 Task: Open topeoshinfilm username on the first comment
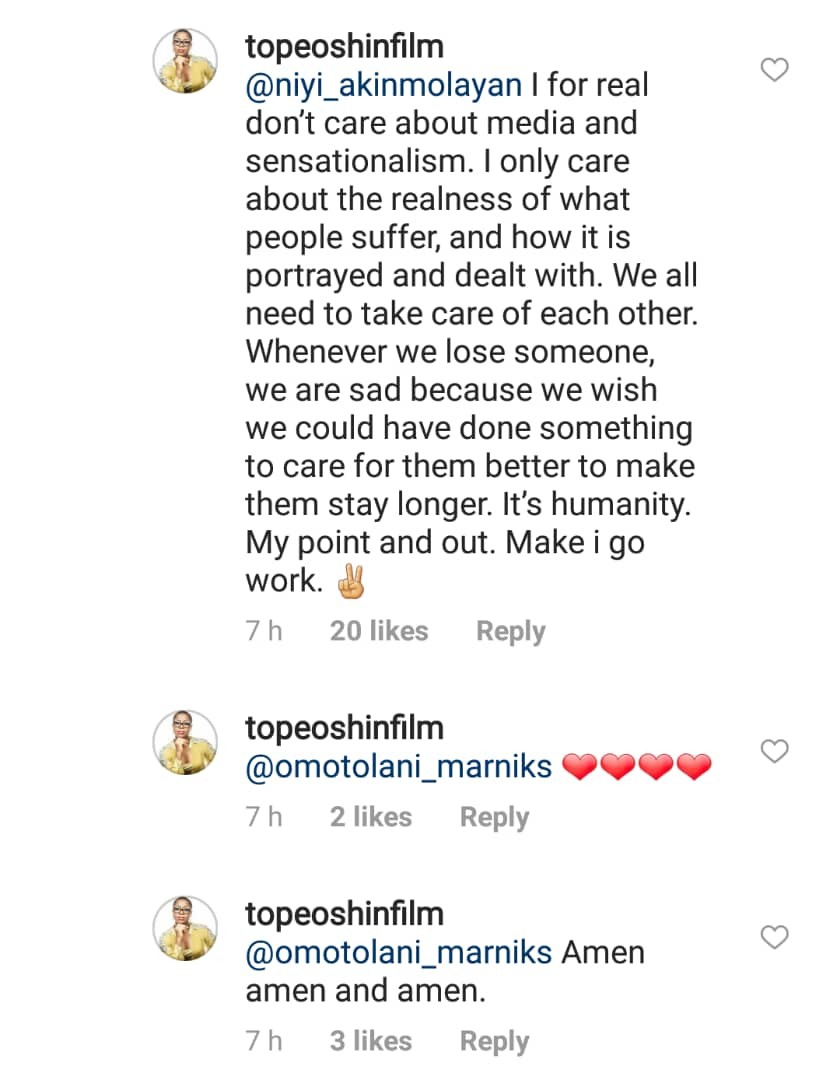point(344,47)
